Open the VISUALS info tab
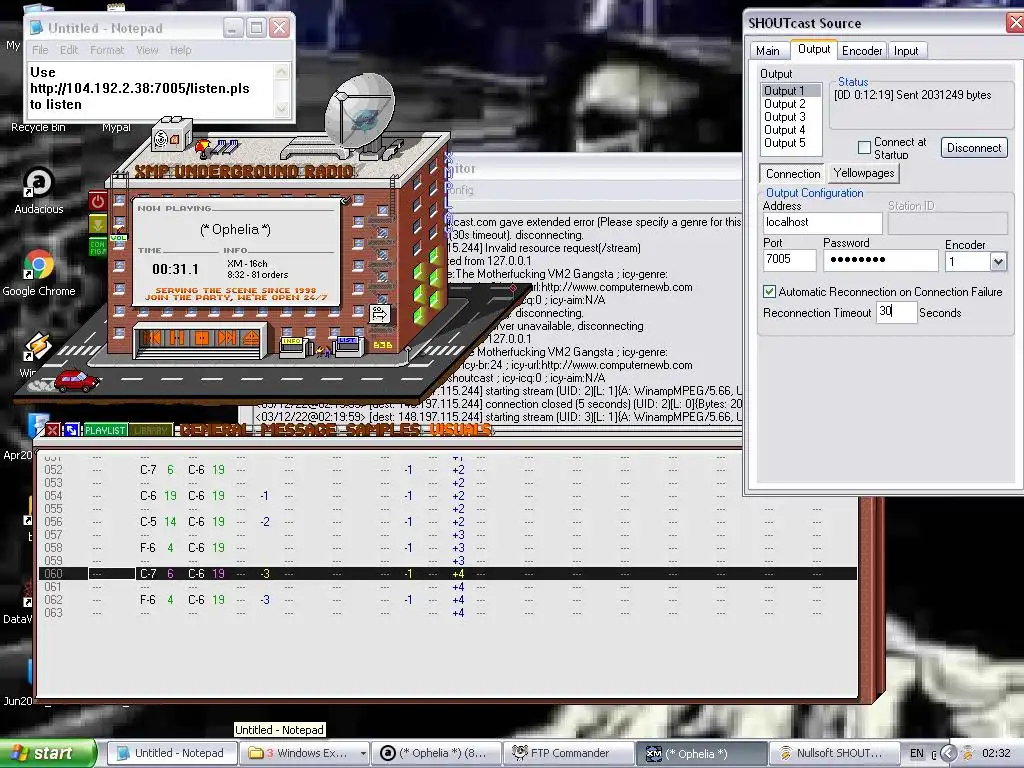The image size is (1024, 768). 460,429
